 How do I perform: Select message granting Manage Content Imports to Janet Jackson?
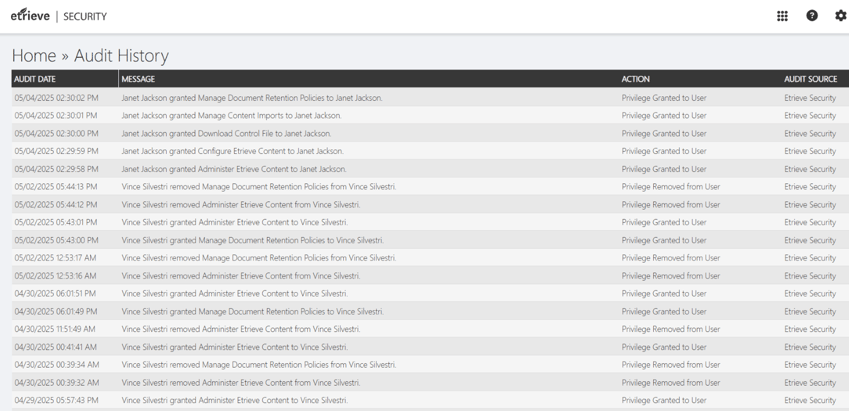pos(231,116)
